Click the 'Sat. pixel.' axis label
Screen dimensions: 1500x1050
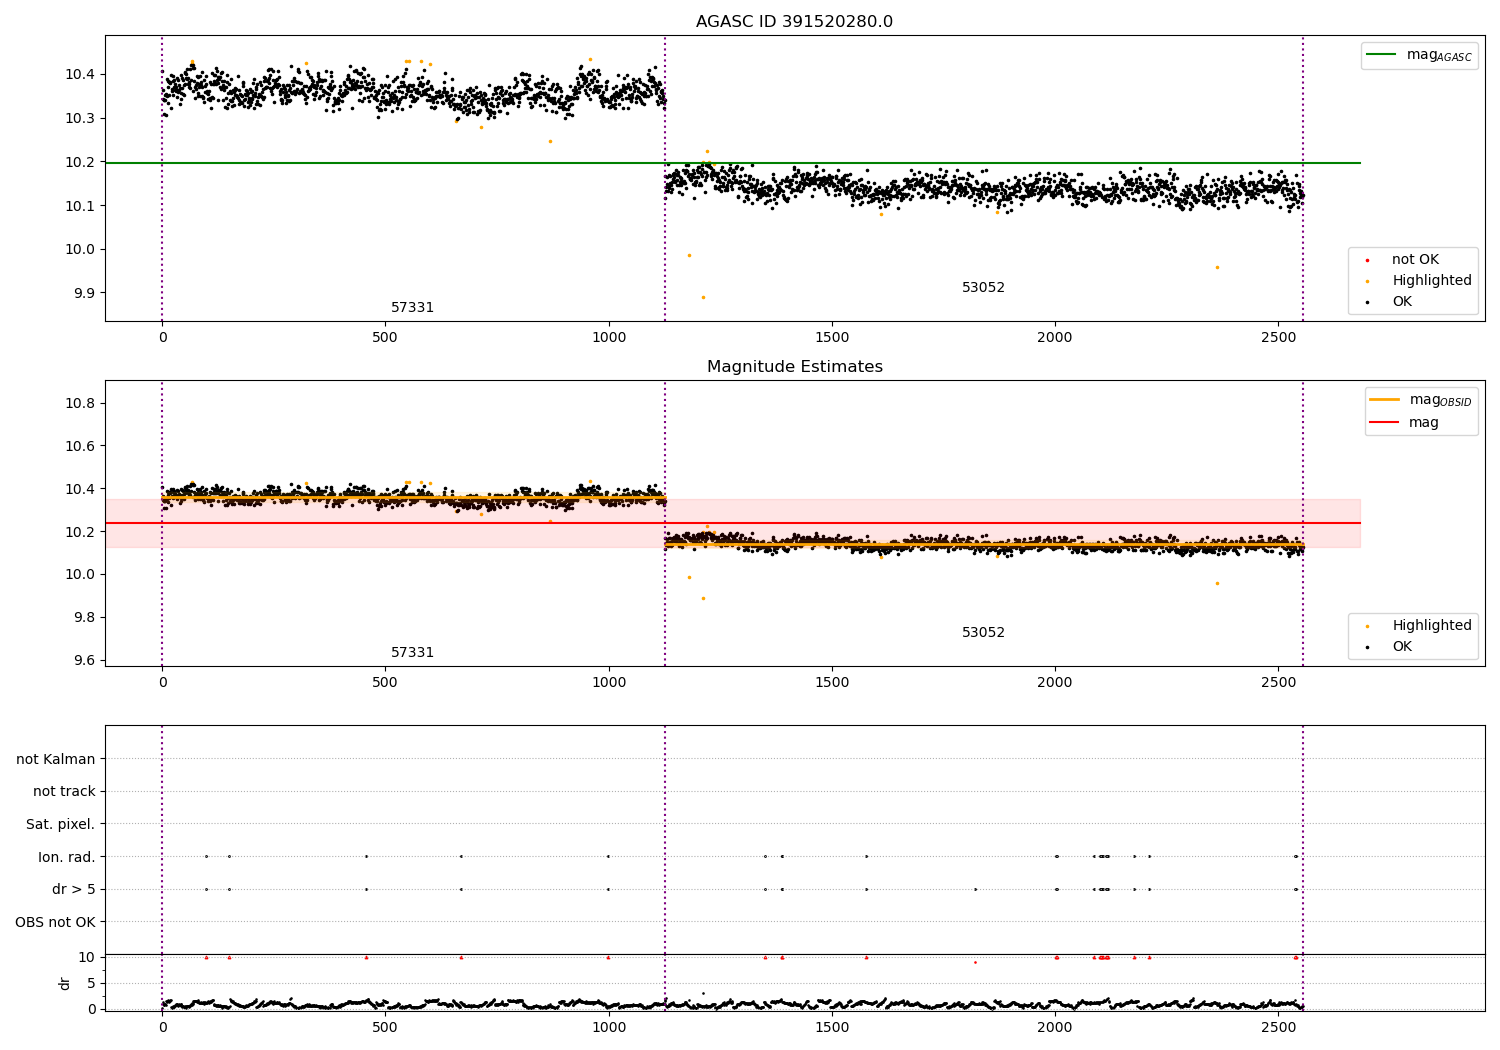tap(61, 825)
